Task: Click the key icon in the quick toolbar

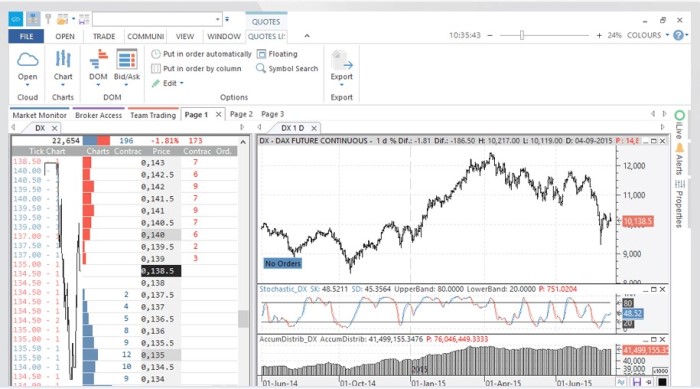Action: (x=48, y=19)
